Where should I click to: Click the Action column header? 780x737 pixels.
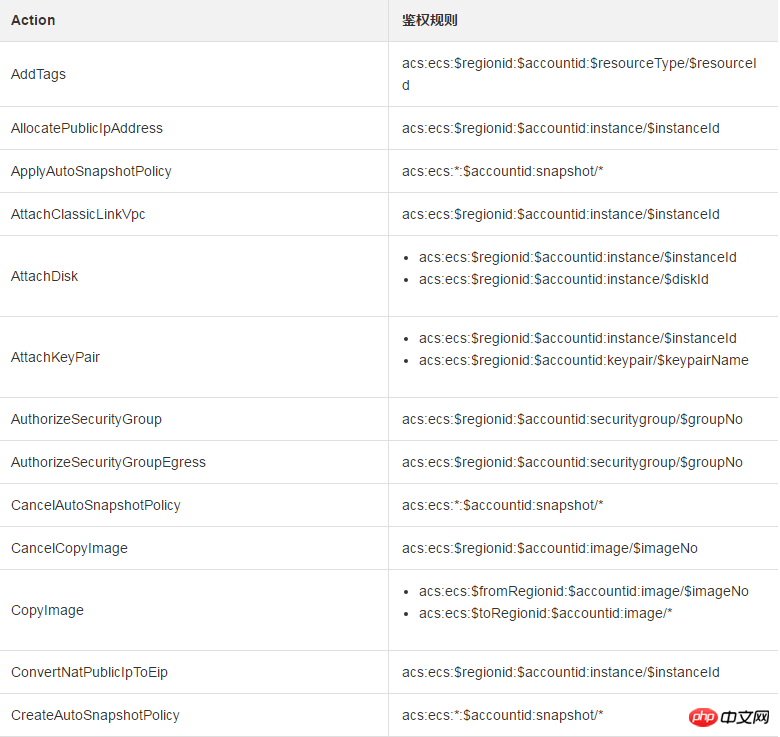pos(33,20)
